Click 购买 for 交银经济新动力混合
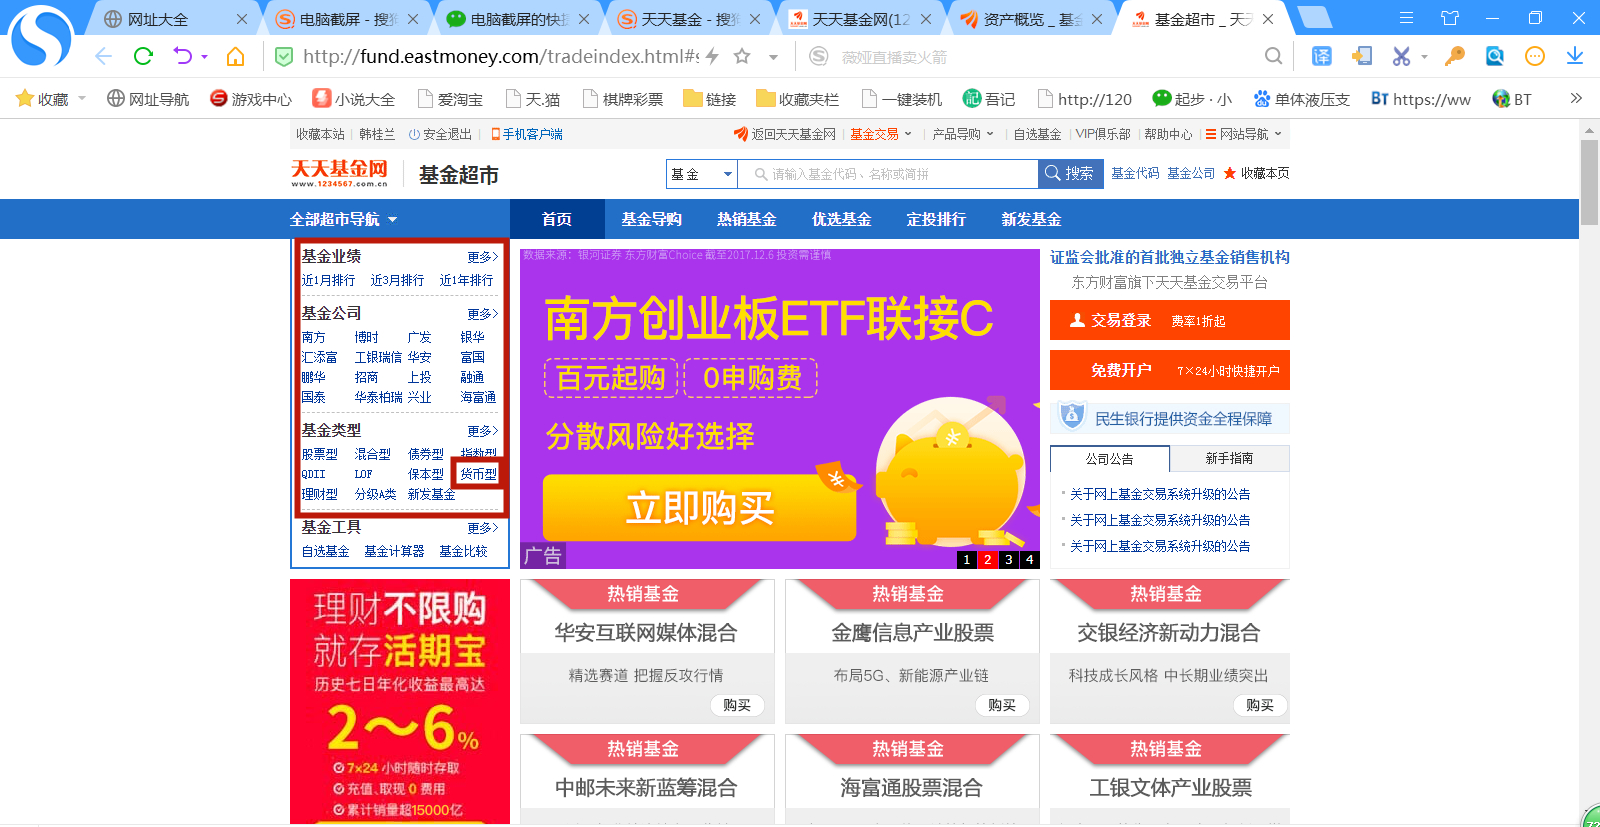The width and height of the screenshot is (1600, 827). point(1260,705)
